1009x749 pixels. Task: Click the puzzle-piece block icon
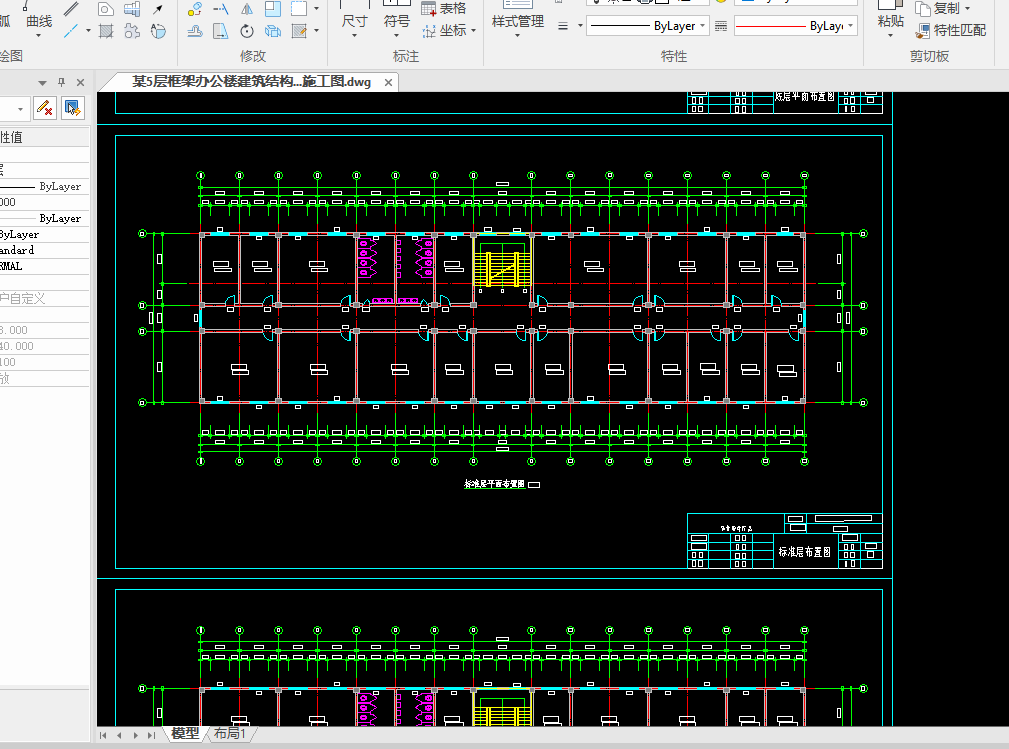pyautogui.click(x=132, y=30)
